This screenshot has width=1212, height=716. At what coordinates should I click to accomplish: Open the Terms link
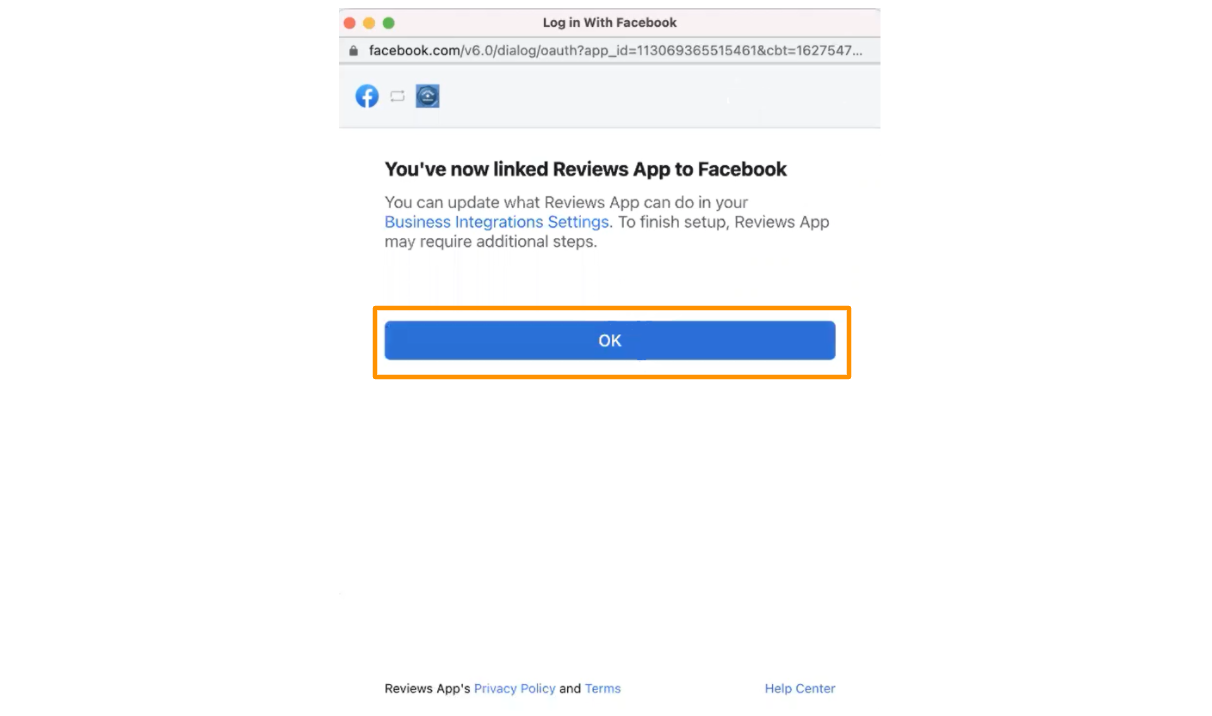(x=603, y=689)
